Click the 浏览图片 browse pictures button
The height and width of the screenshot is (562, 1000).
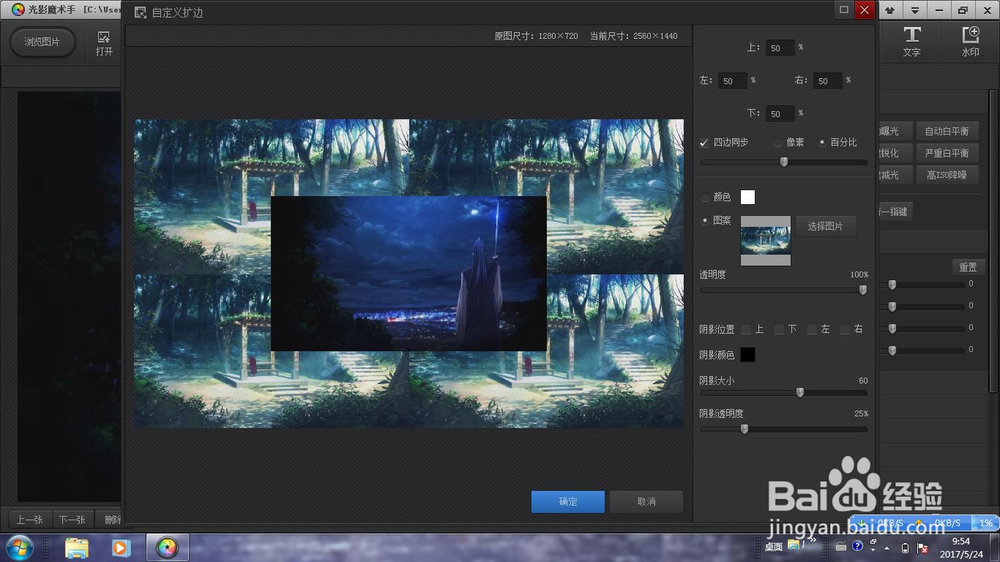coord(42,42)
